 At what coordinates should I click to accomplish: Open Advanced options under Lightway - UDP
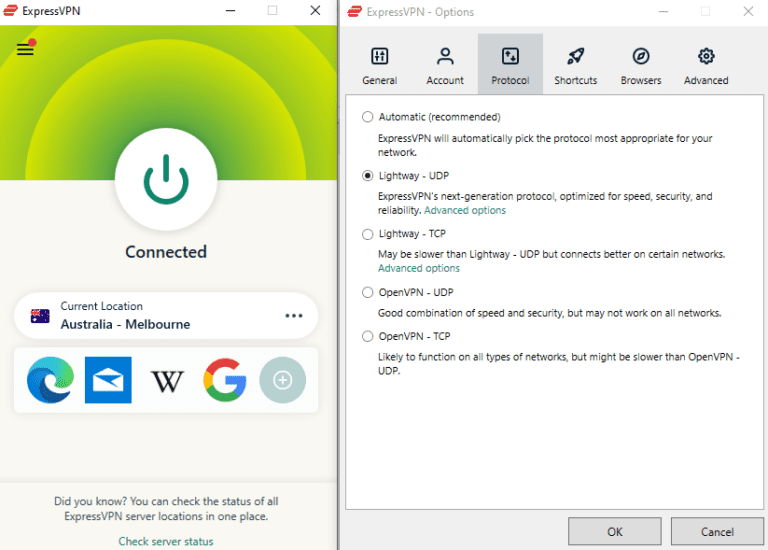tap(465, 211)
